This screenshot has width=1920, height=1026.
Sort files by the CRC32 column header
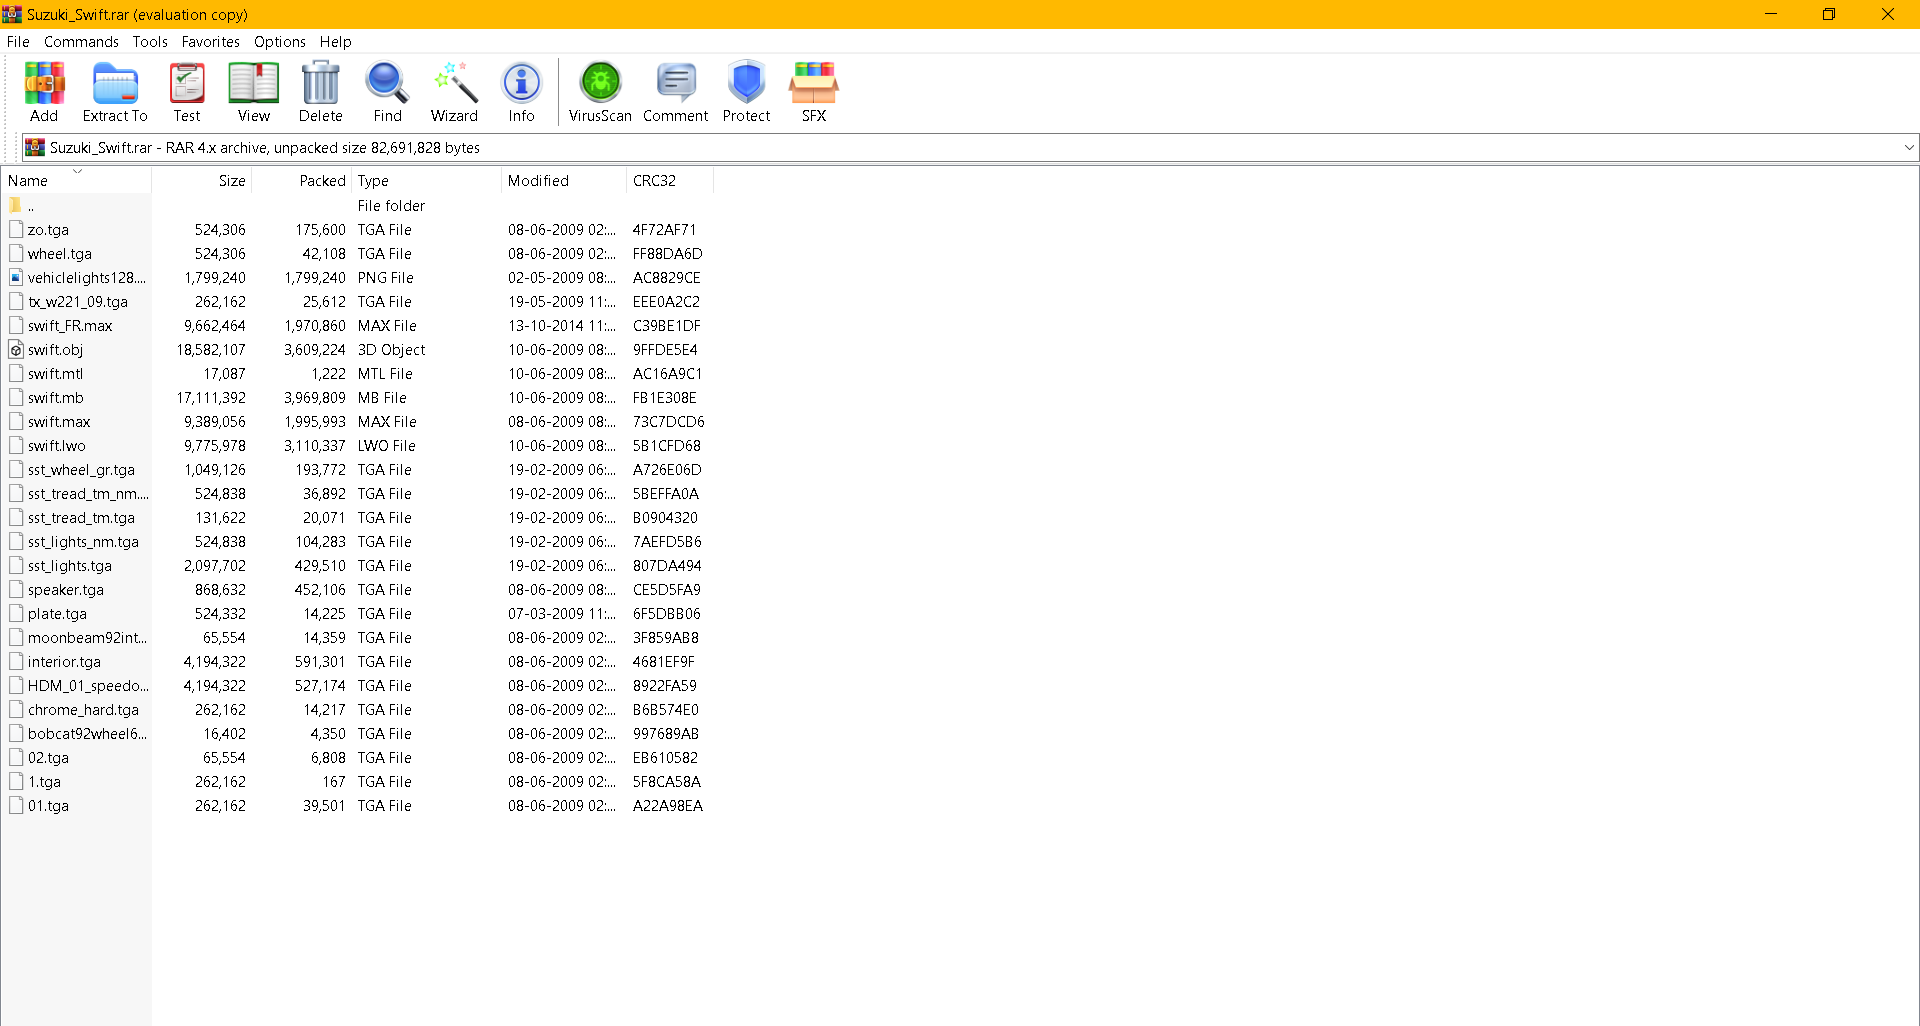pos(670,181)
